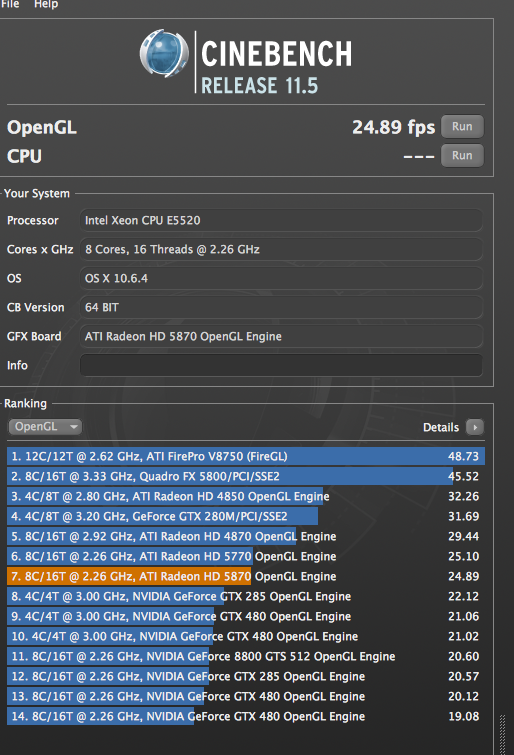
Task: Click the GFX Board field Radeon HD 5870
Action: [281, 336]
